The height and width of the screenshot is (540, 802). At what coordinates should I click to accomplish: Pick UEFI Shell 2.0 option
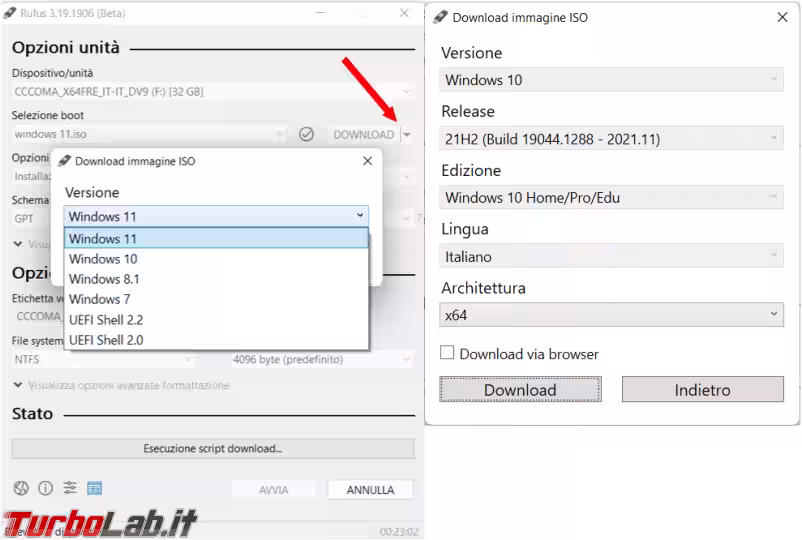216,340
